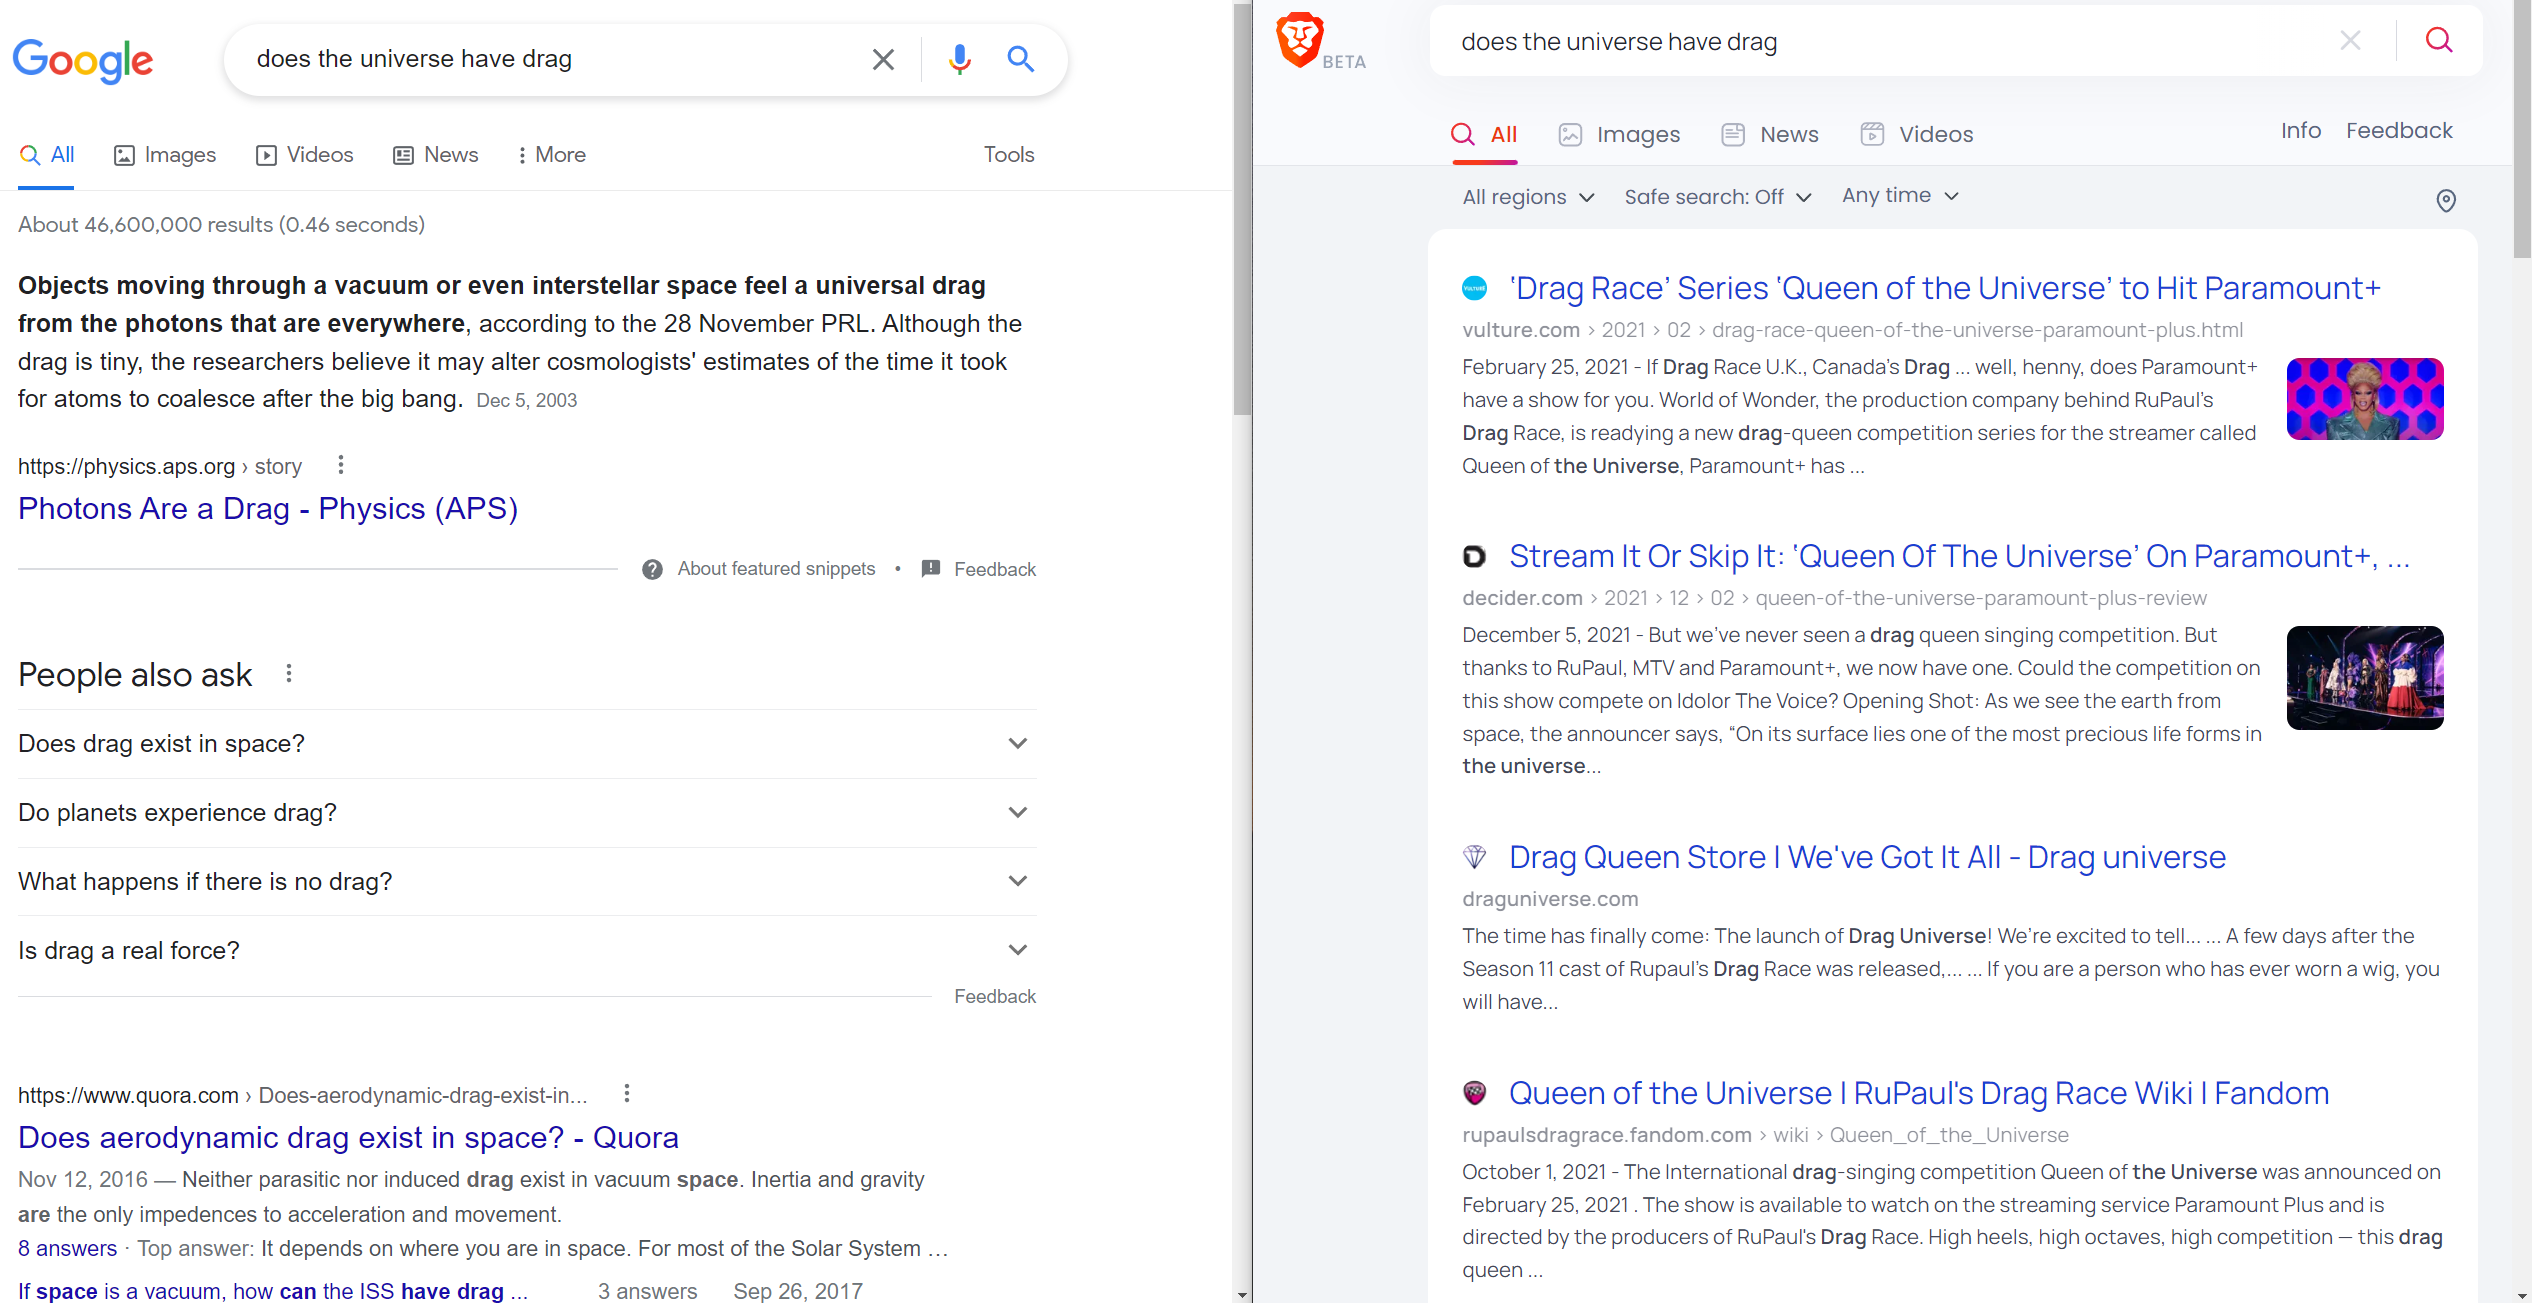This screenshot has height=1303, width=2532.
Task: Click into the Brave search input field
Action: pyautogui.click(x=1880, y=42)
